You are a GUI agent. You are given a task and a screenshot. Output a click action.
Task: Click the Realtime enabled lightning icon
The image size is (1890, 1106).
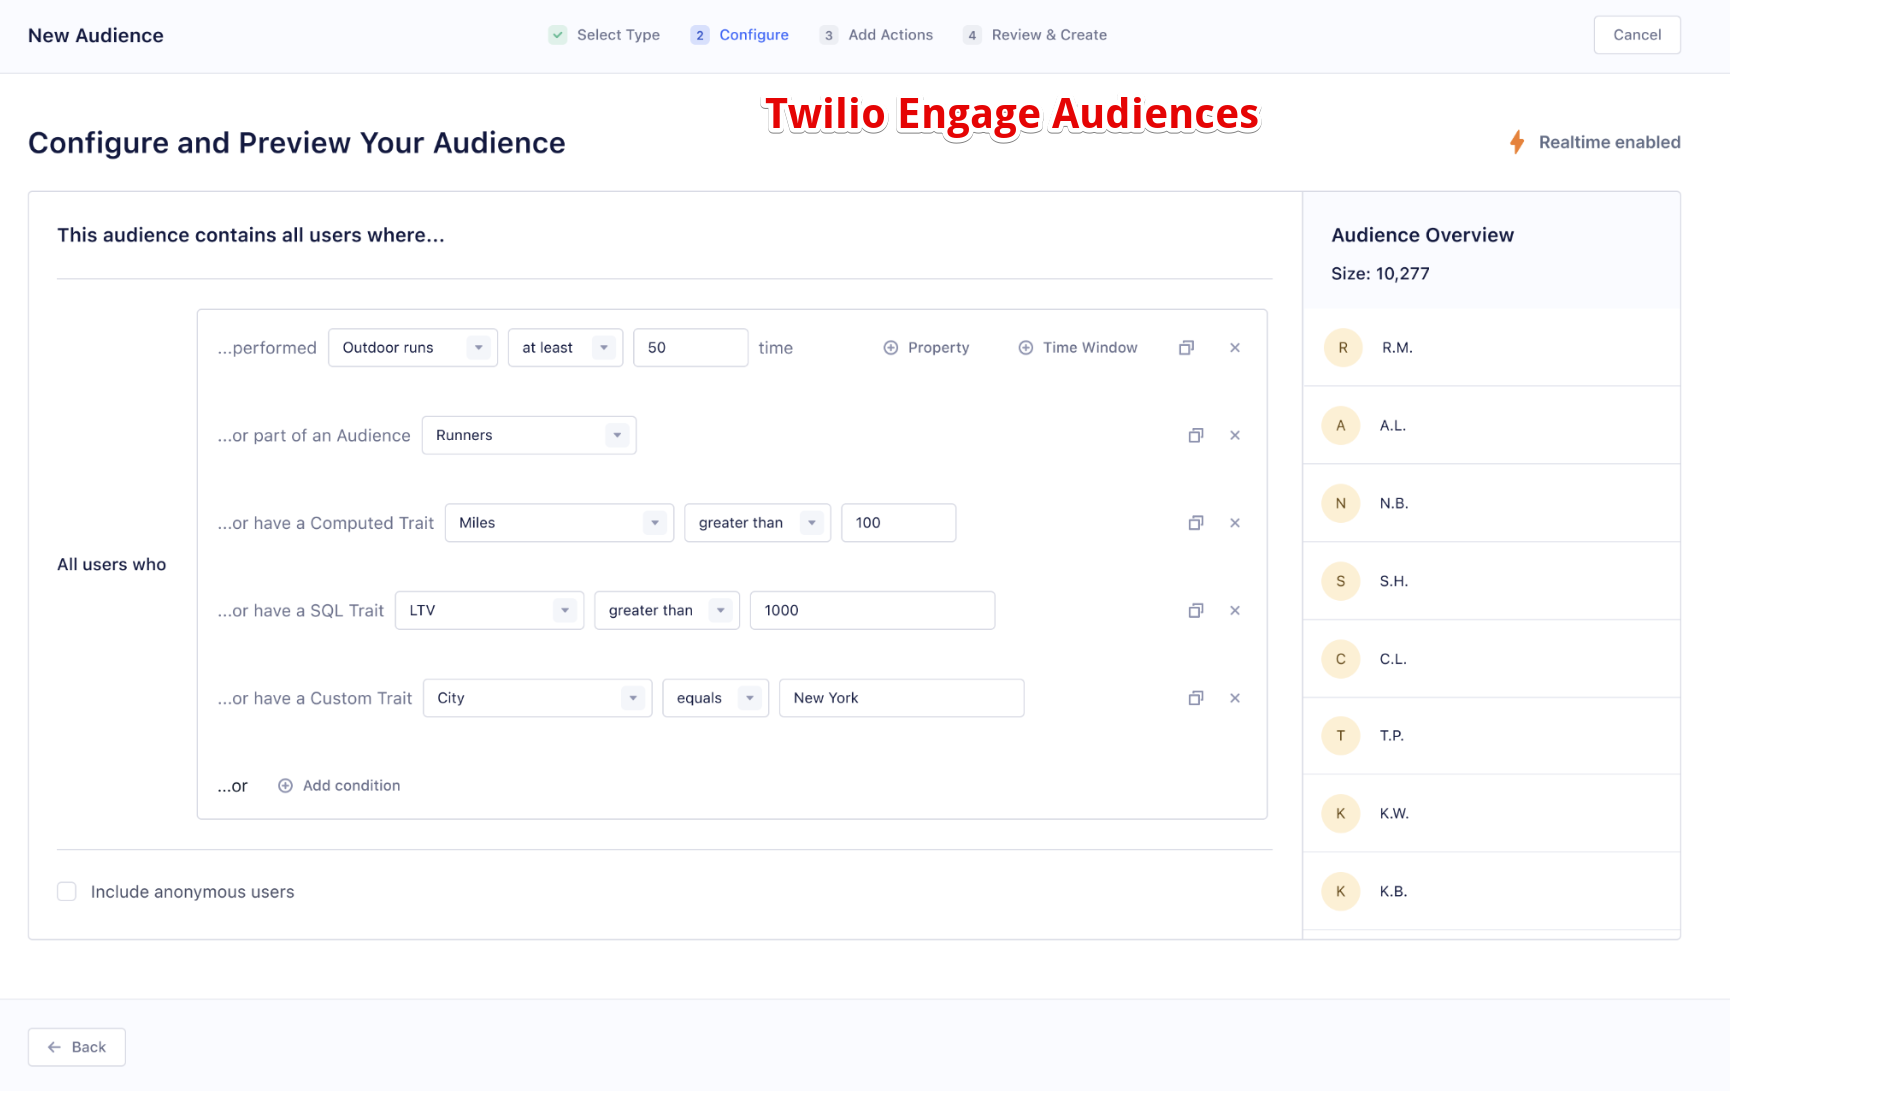tap(1517, 142)
